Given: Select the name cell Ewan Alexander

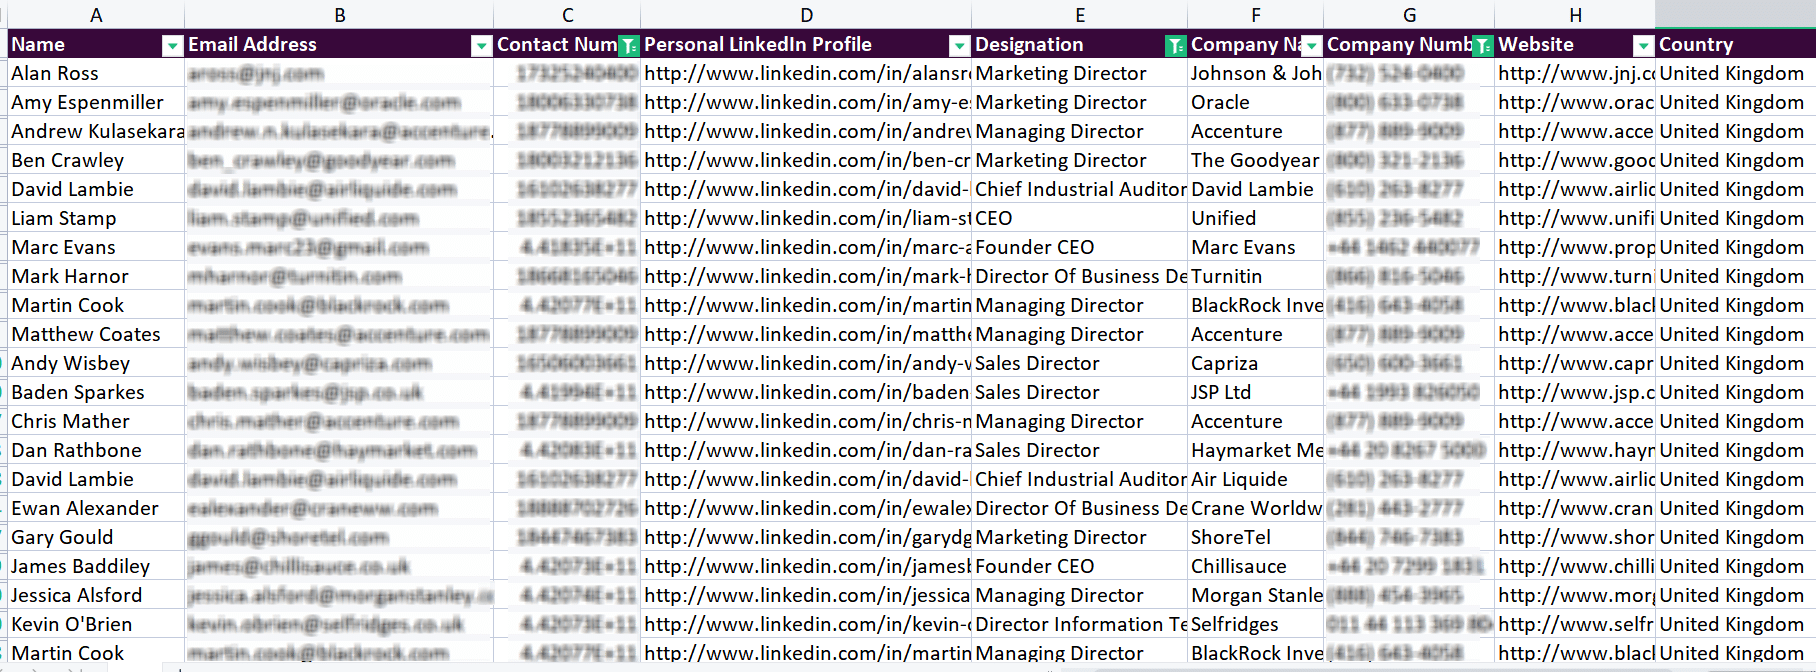Looking at the screenshot, I should point(96,508).
